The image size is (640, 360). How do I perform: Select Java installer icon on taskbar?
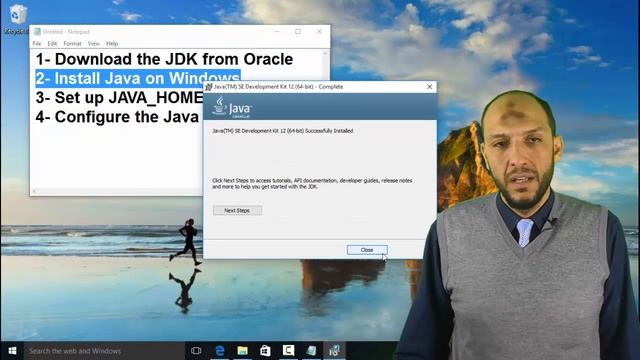334,351
